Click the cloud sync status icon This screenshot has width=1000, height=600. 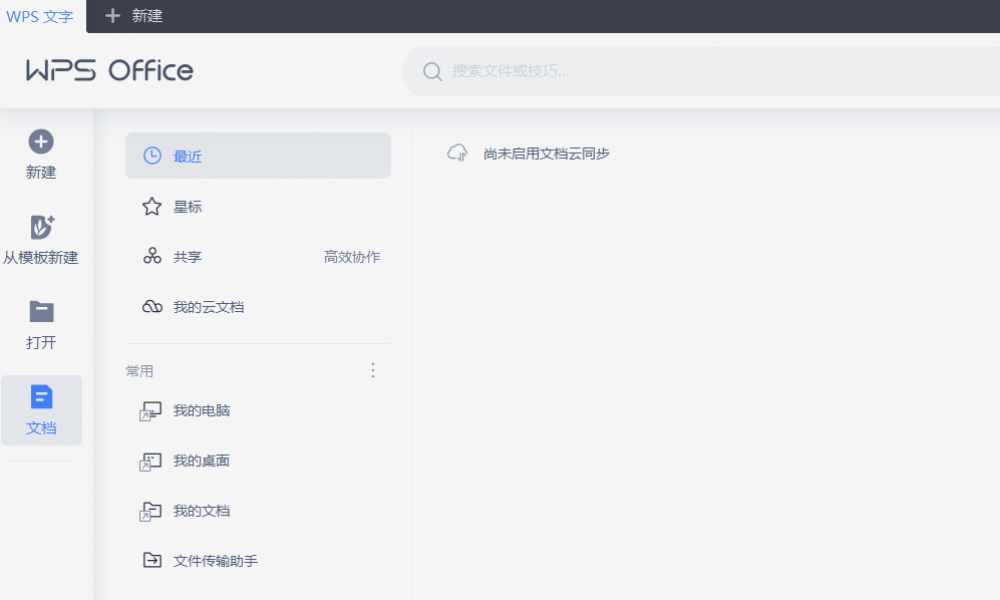tap(458, 153)
